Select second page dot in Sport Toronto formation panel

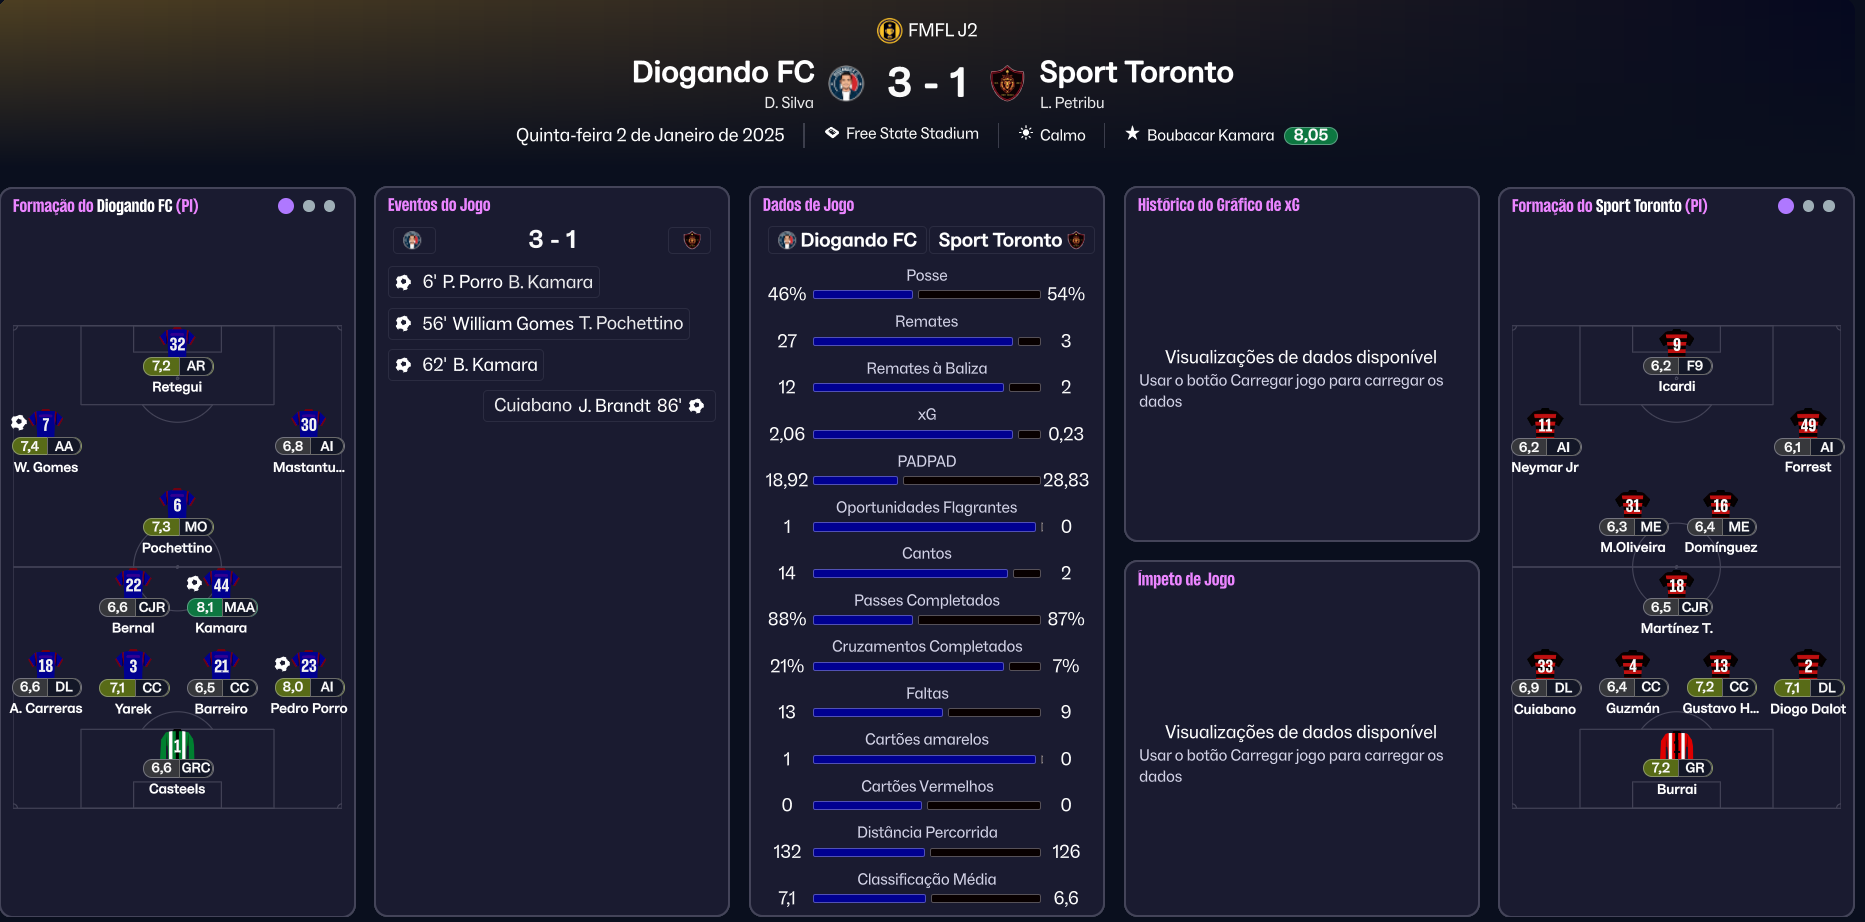1808,206
